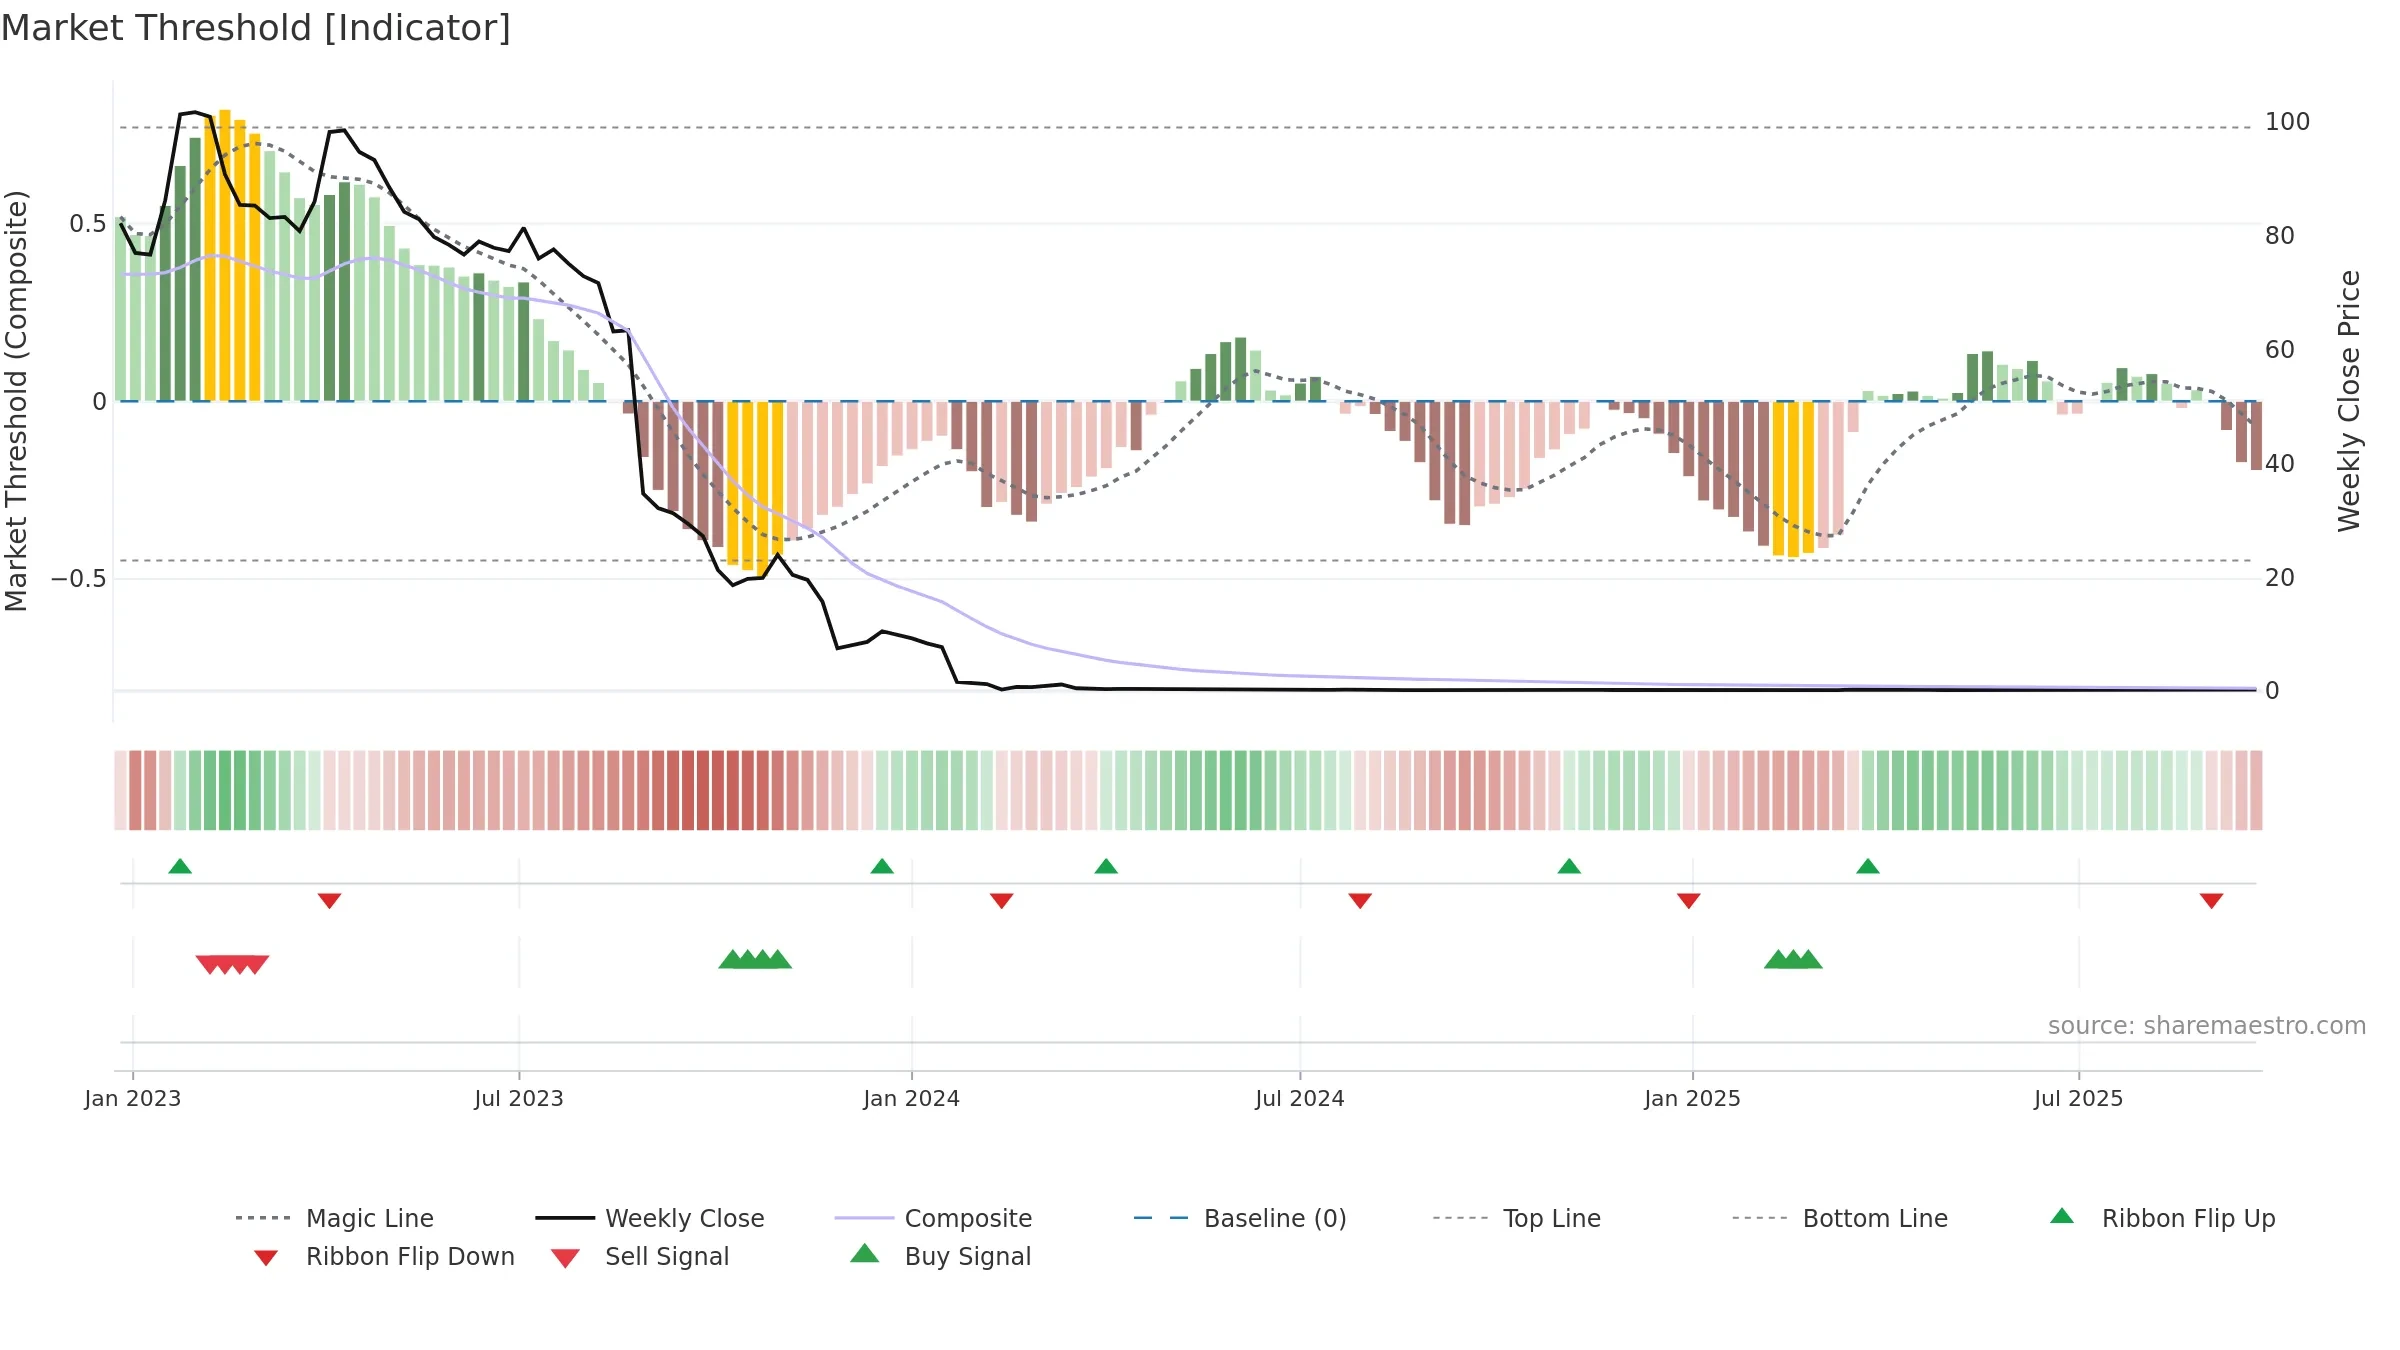Screen dimensions: 2400x1350
Task: Toggle the Weekly Close legend entry
Action: tap(650, 1218)
